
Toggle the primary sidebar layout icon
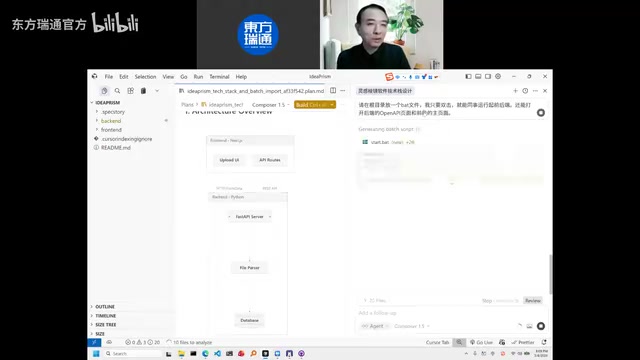pyautogui.click(x=469, y=76)
